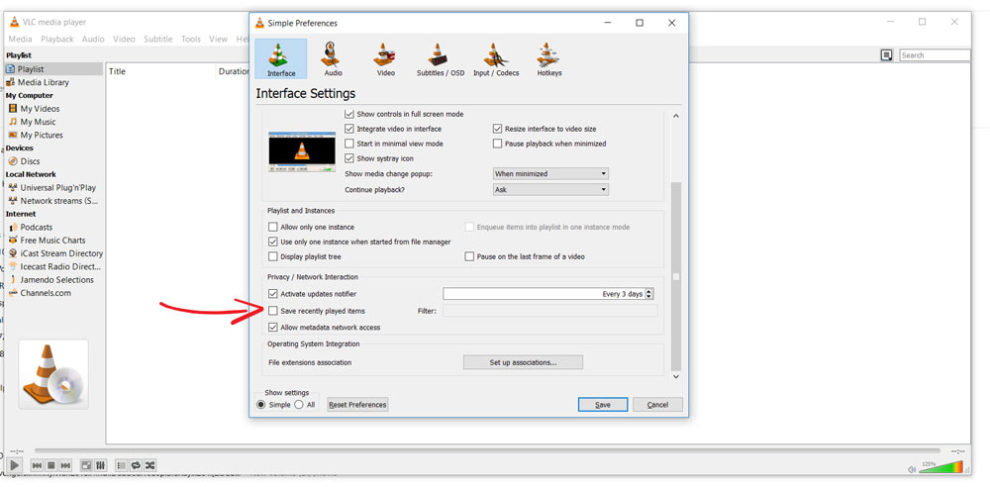Viewport: 990px width, 487px height.
Task: Cancel the preferences dialog
Action: pyautogui.click(x=657, y=405)
